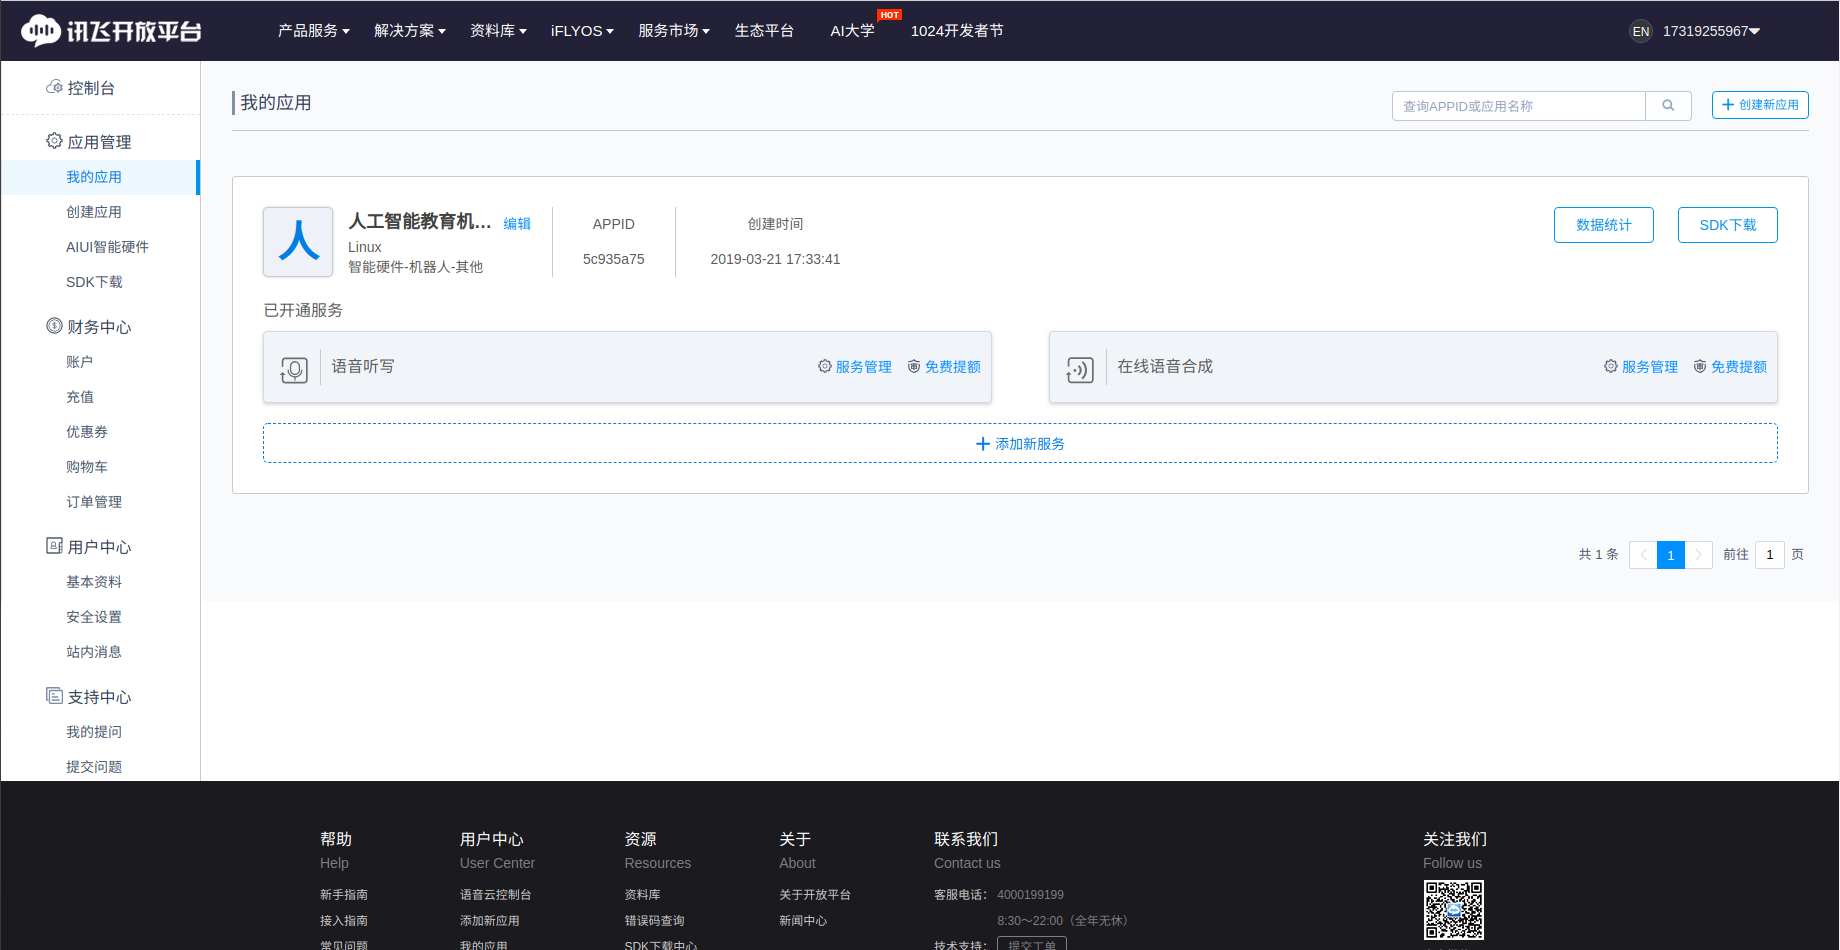Select the 在线语音合成 speaker service icon
The height and width of the screenshot is (950, 1840).
[1079, 368]
